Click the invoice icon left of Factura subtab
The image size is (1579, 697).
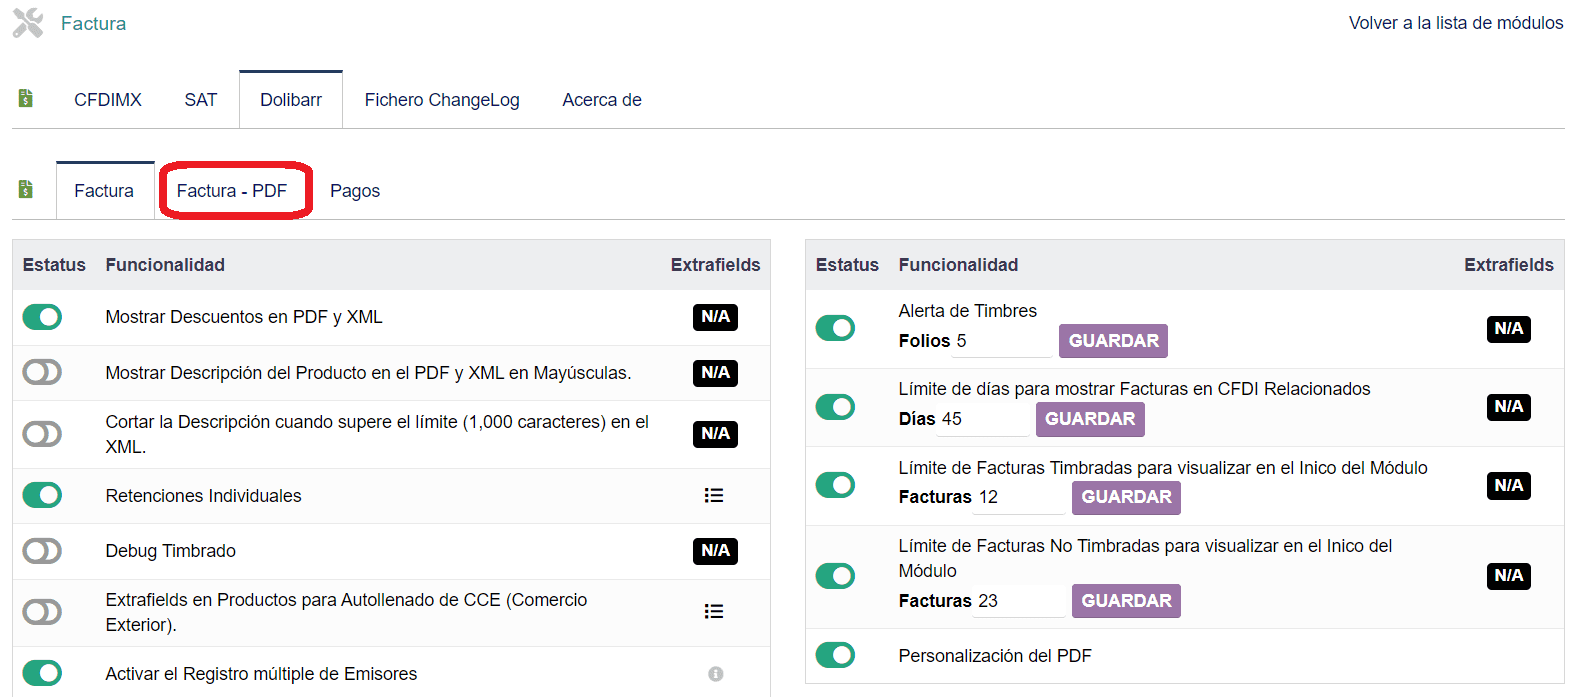coord(26,189)
